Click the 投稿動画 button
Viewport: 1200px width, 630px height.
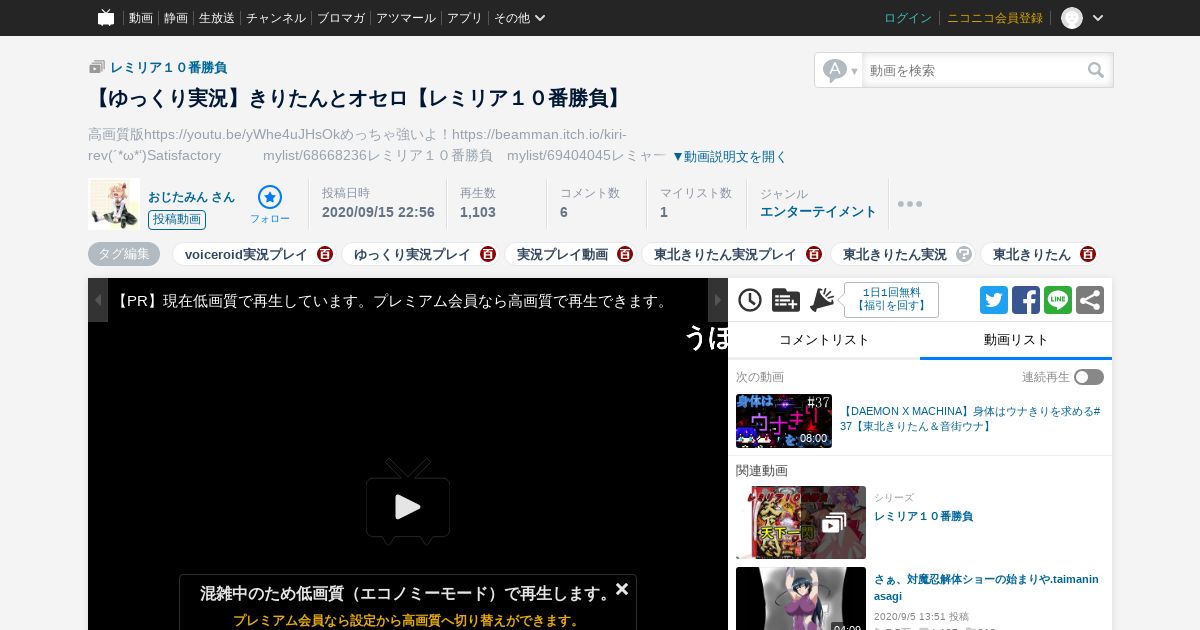click(177, 220)
